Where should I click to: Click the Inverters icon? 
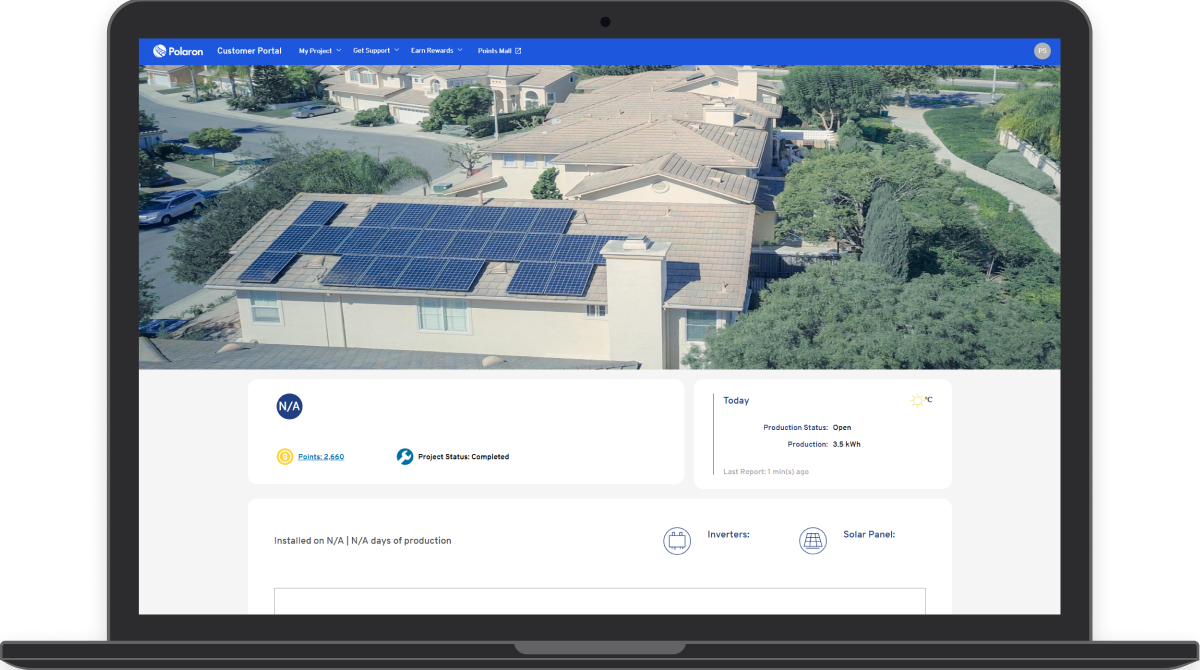coord(677,541)
